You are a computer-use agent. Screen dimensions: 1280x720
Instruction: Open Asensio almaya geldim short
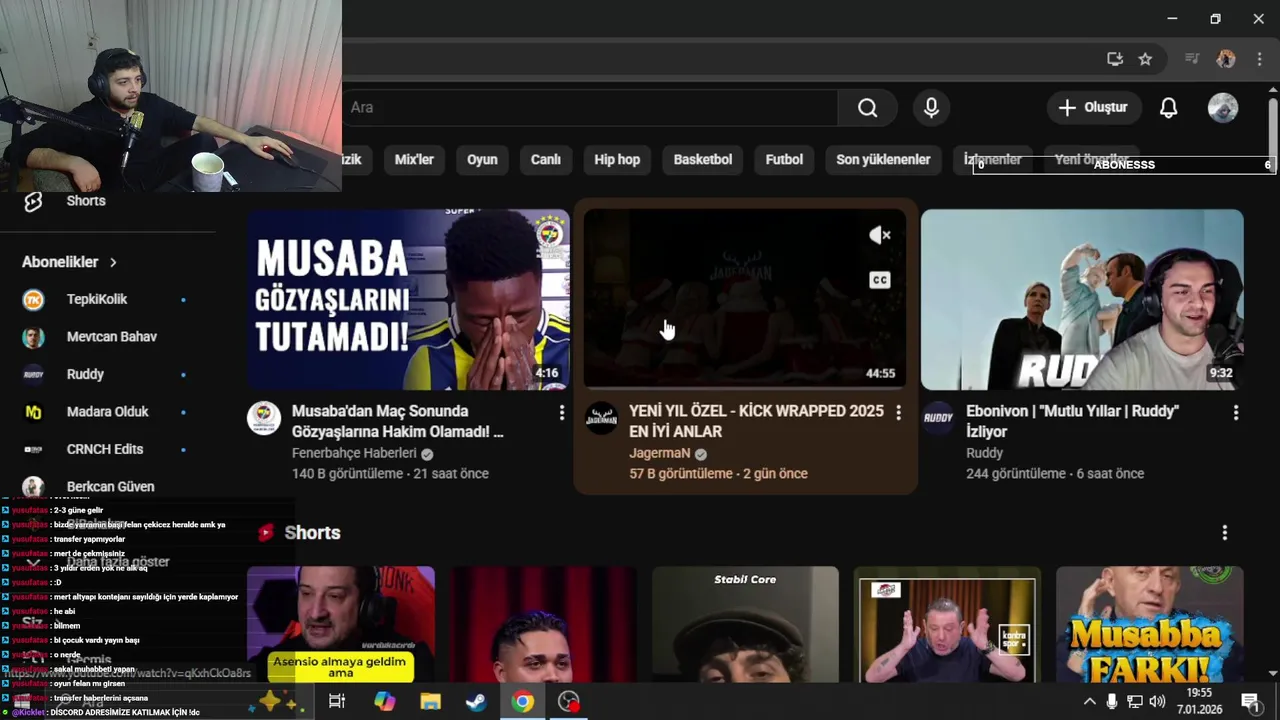pos(341,625)
